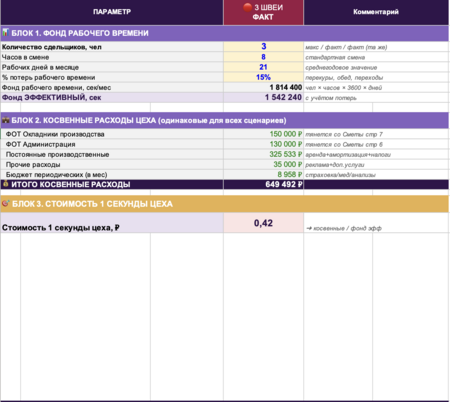Click the Бюджет периодических (в мес) label
The height and width of the screenshot is (402, 450).
coord(56,175)
